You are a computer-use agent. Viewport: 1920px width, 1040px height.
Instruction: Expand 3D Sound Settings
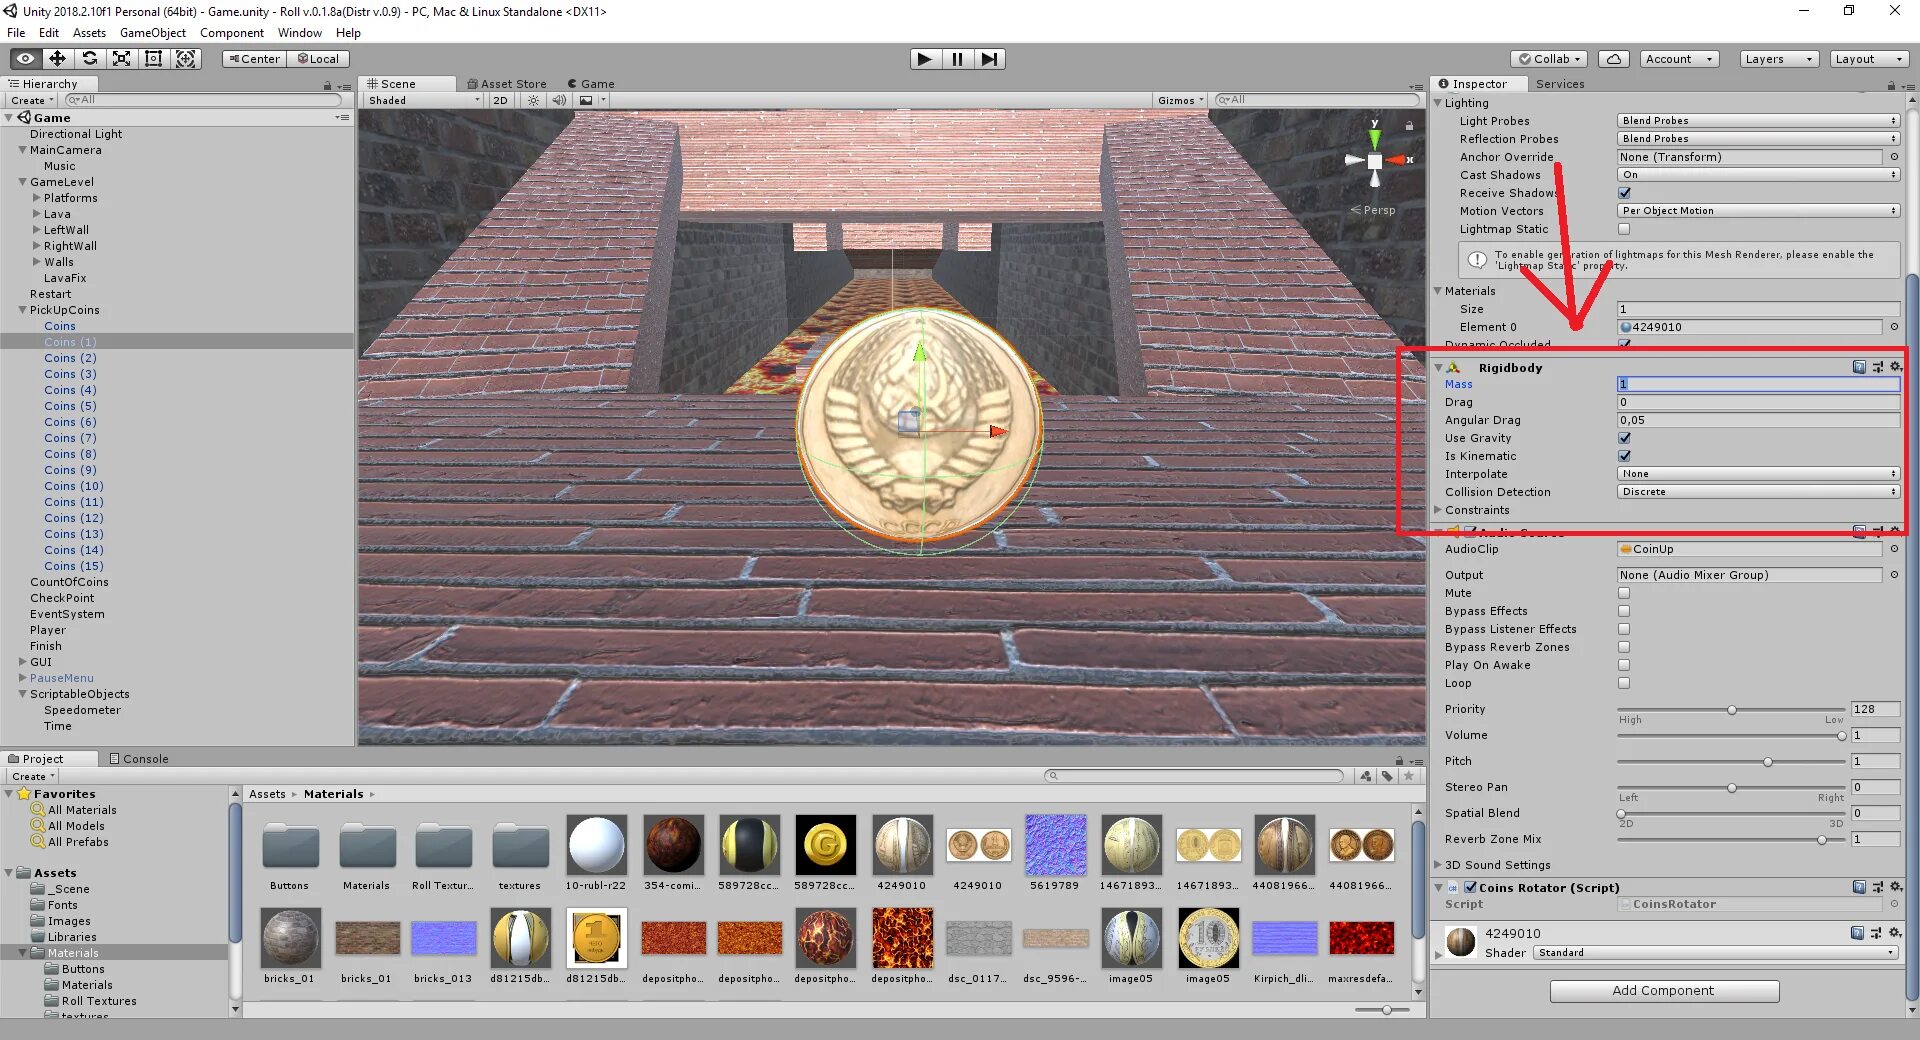coord(1438,865)
